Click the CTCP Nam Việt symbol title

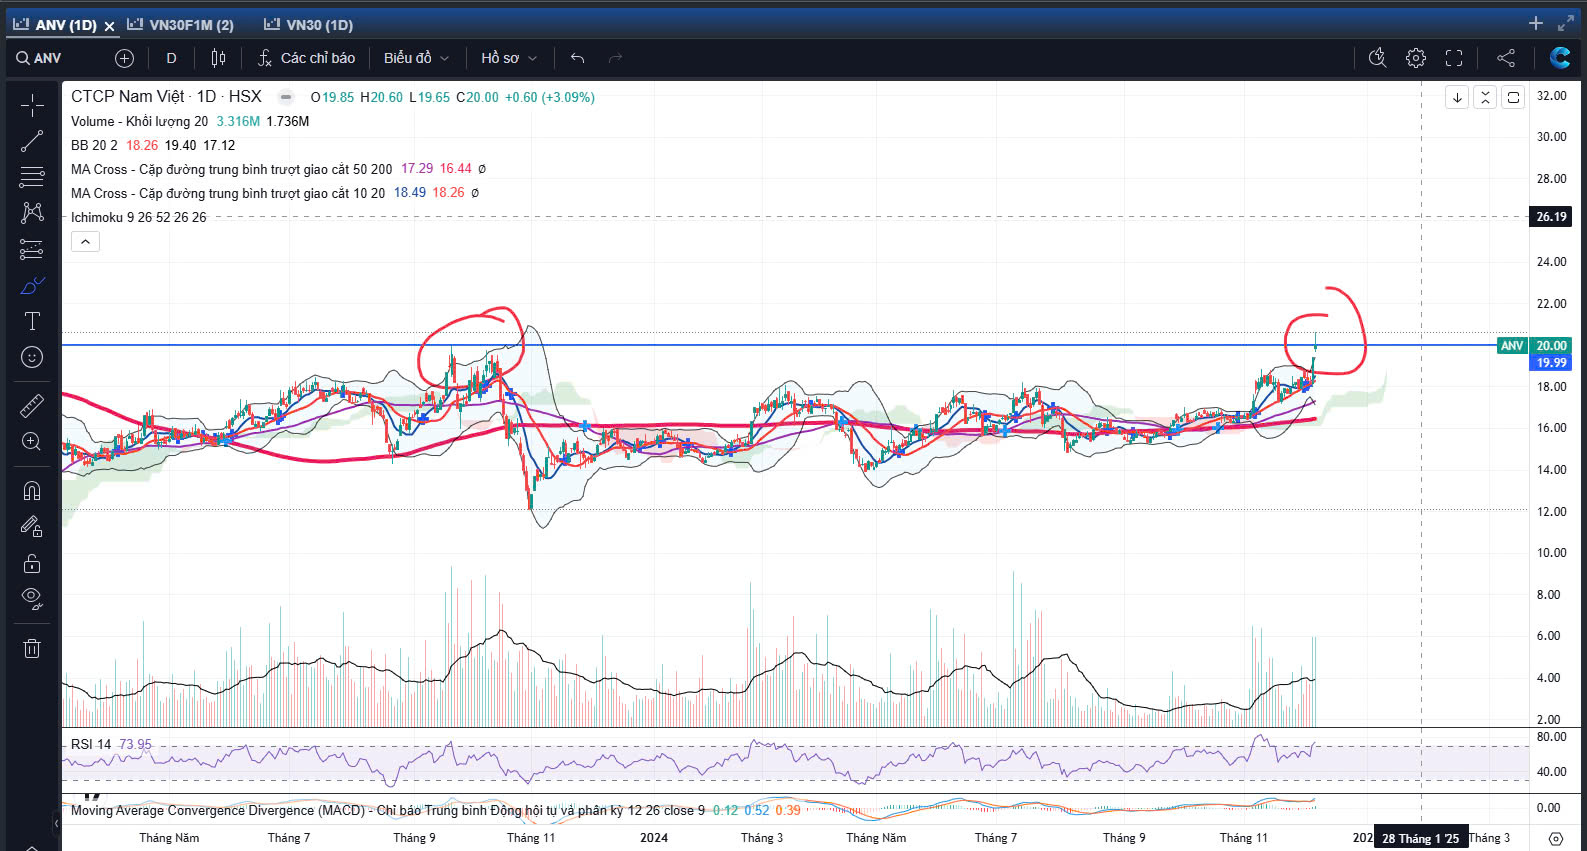click(x=166, y=97)
